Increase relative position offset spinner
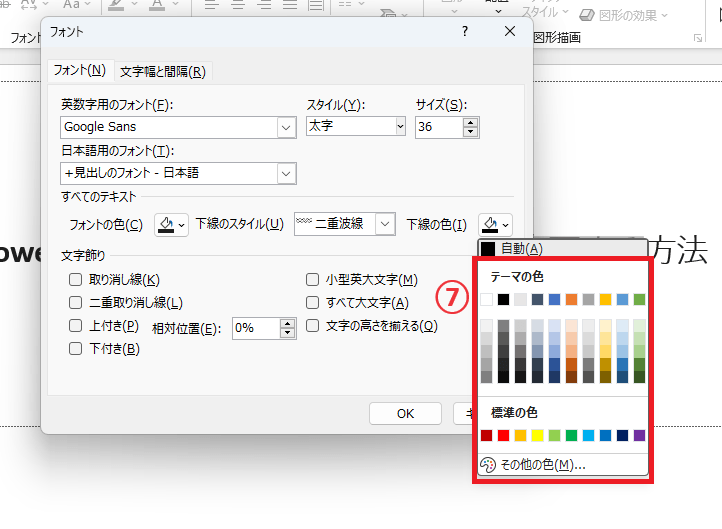Screen dimensions: 722x529 click(287, 324)
